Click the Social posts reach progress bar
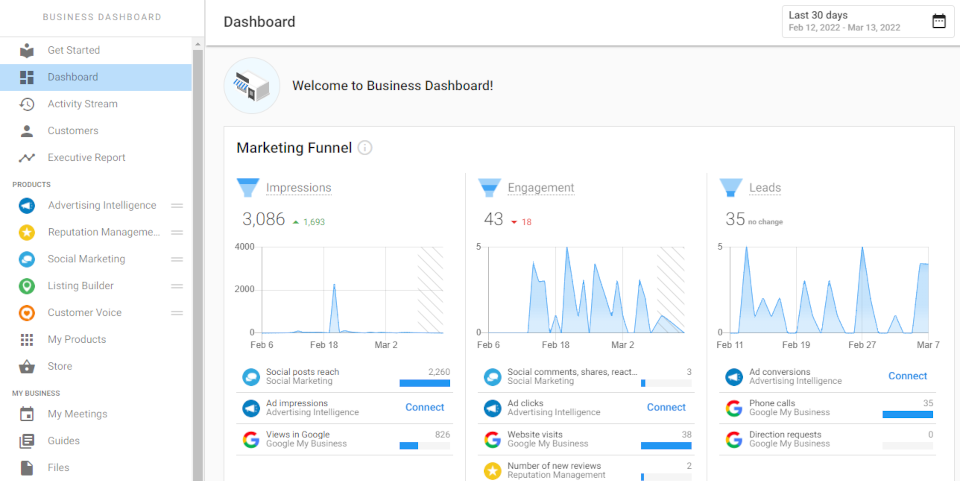The width and height of the screenshot is (960, 481). tap(425, 383)
